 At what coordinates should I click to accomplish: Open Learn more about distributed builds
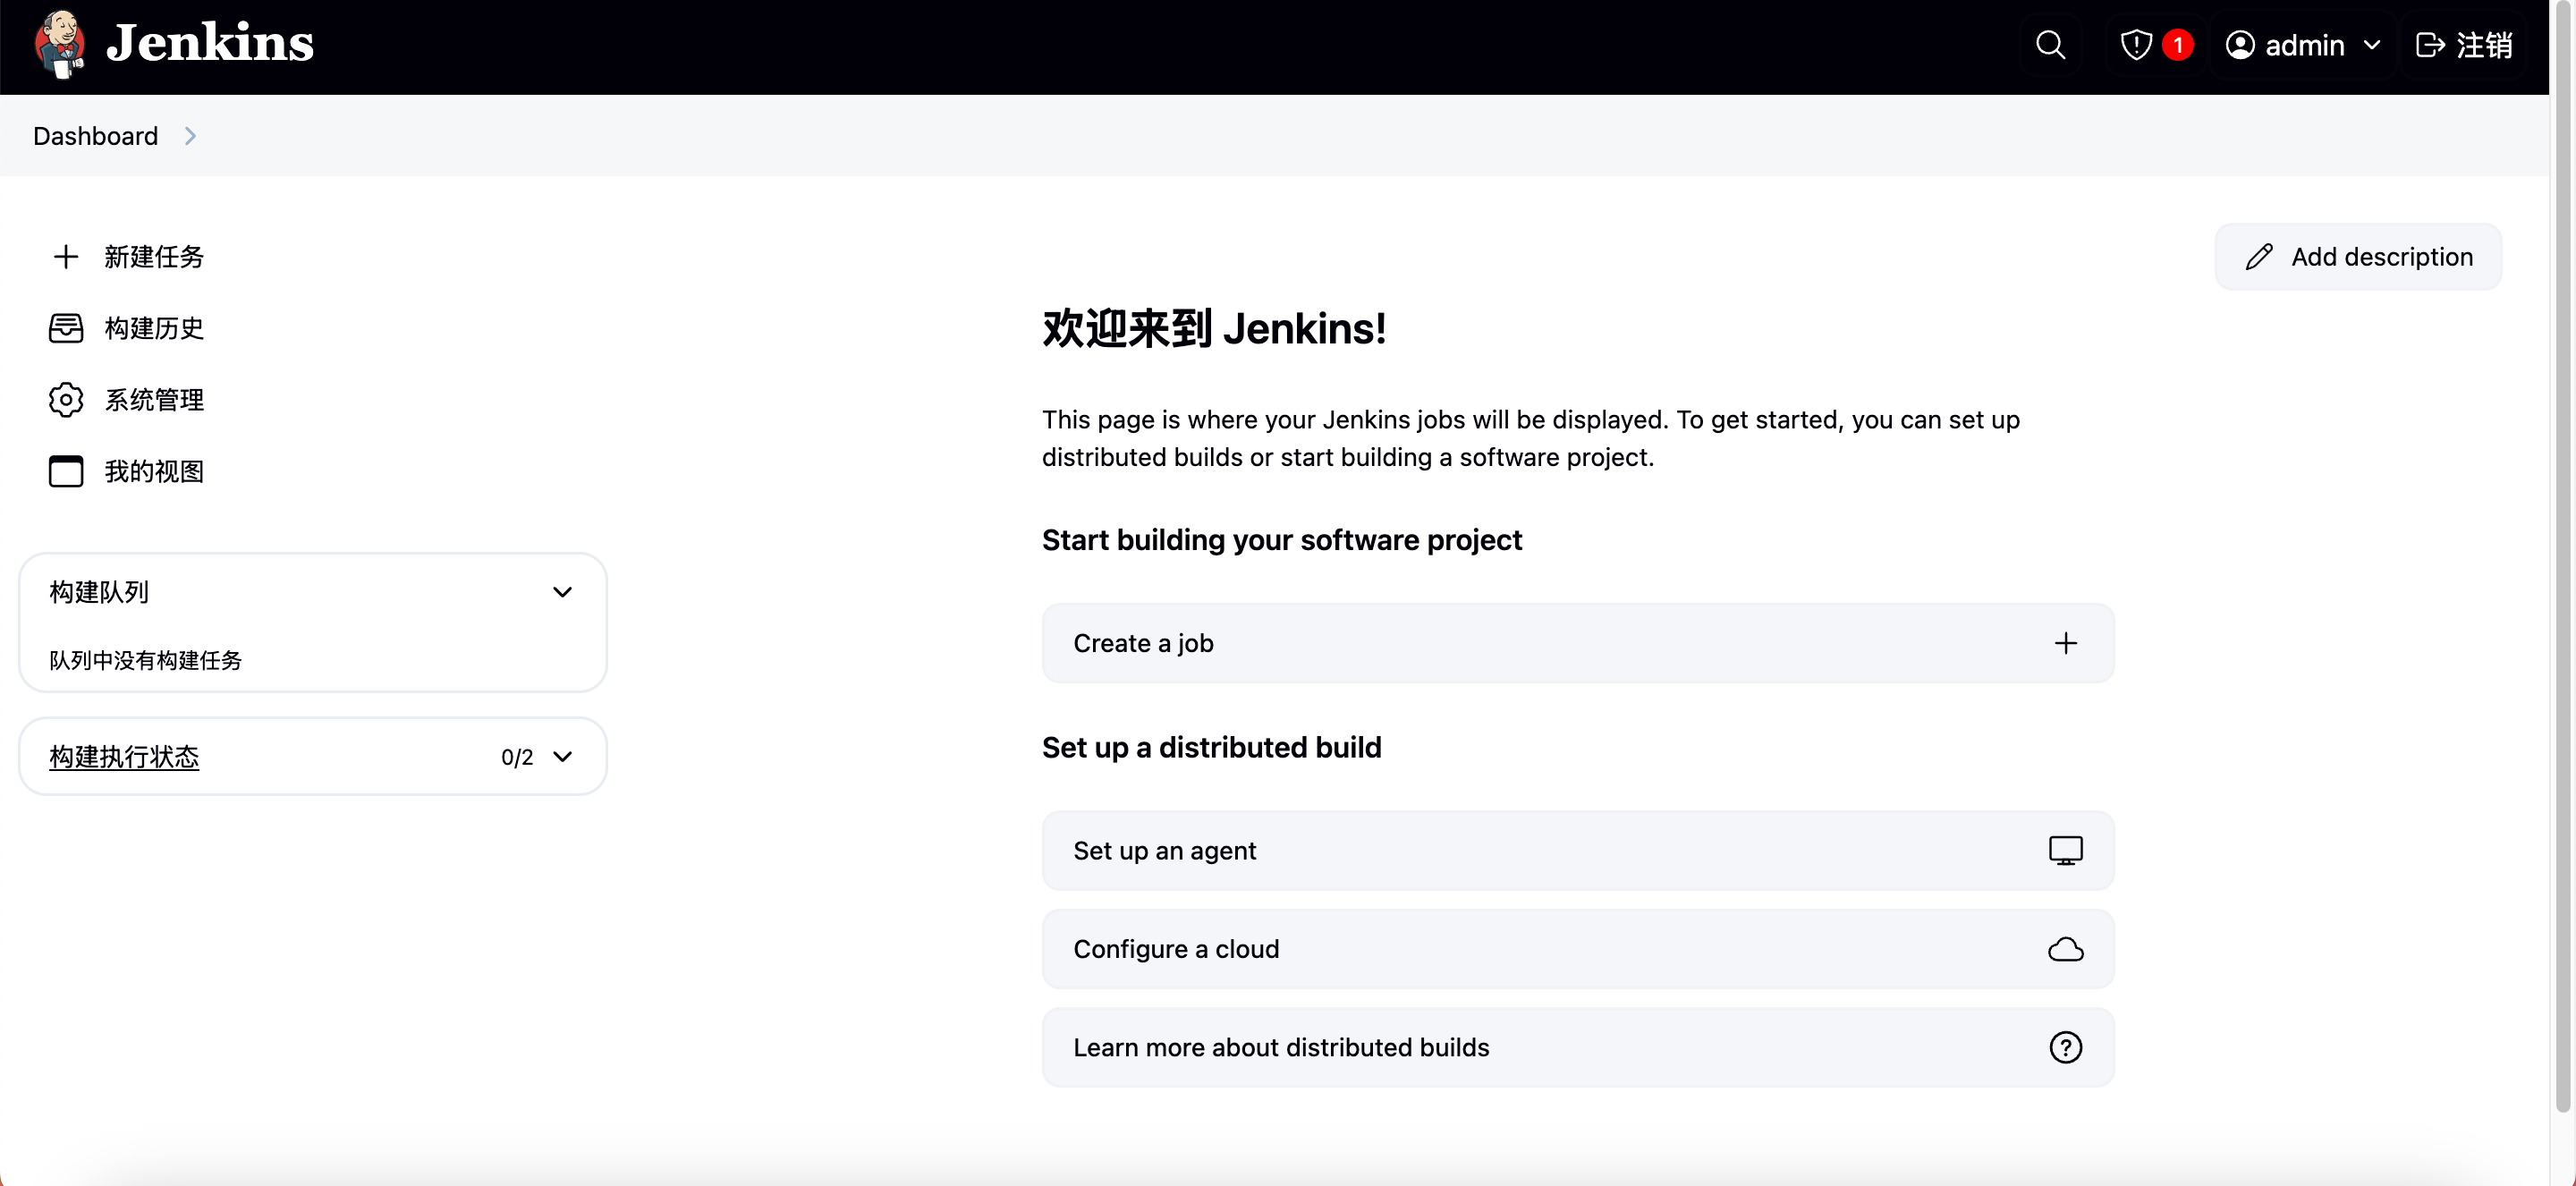click(x=1578, y=1047)
